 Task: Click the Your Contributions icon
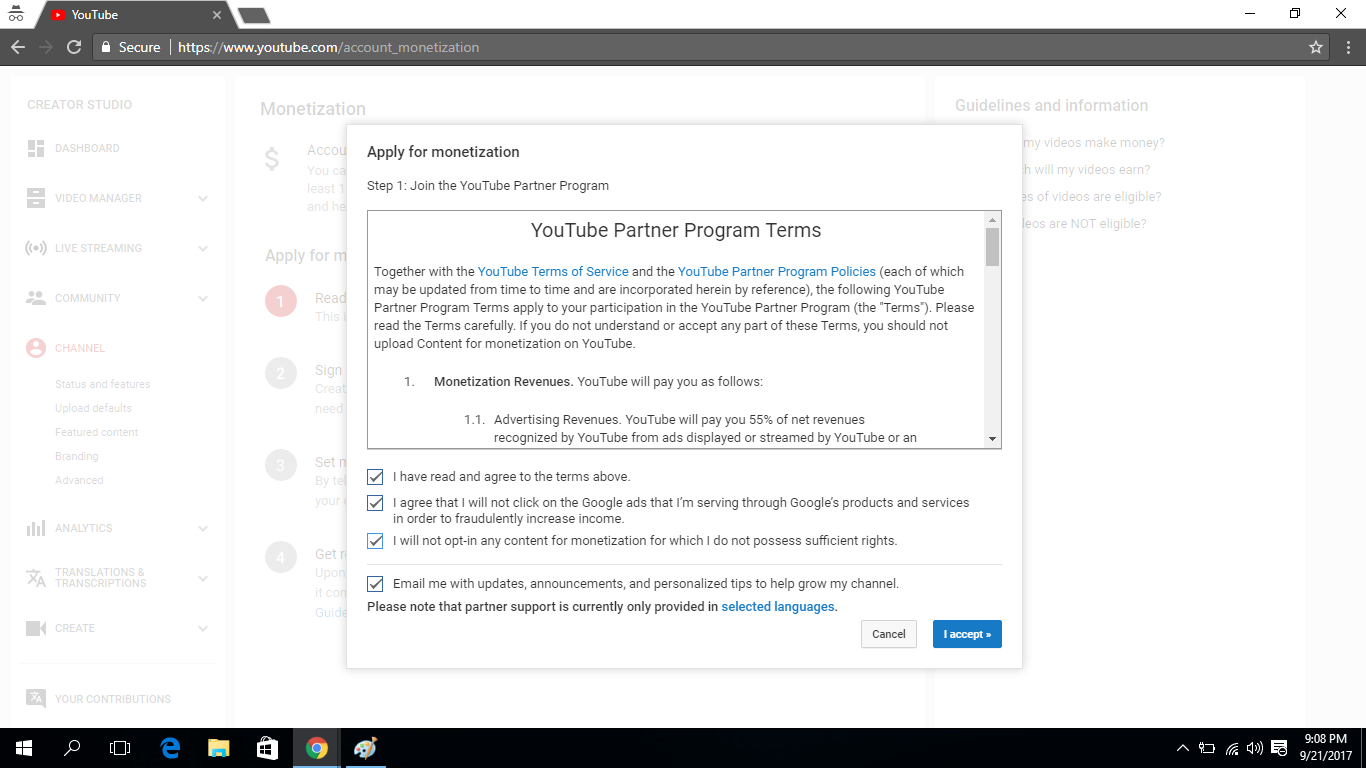[36, 699]
